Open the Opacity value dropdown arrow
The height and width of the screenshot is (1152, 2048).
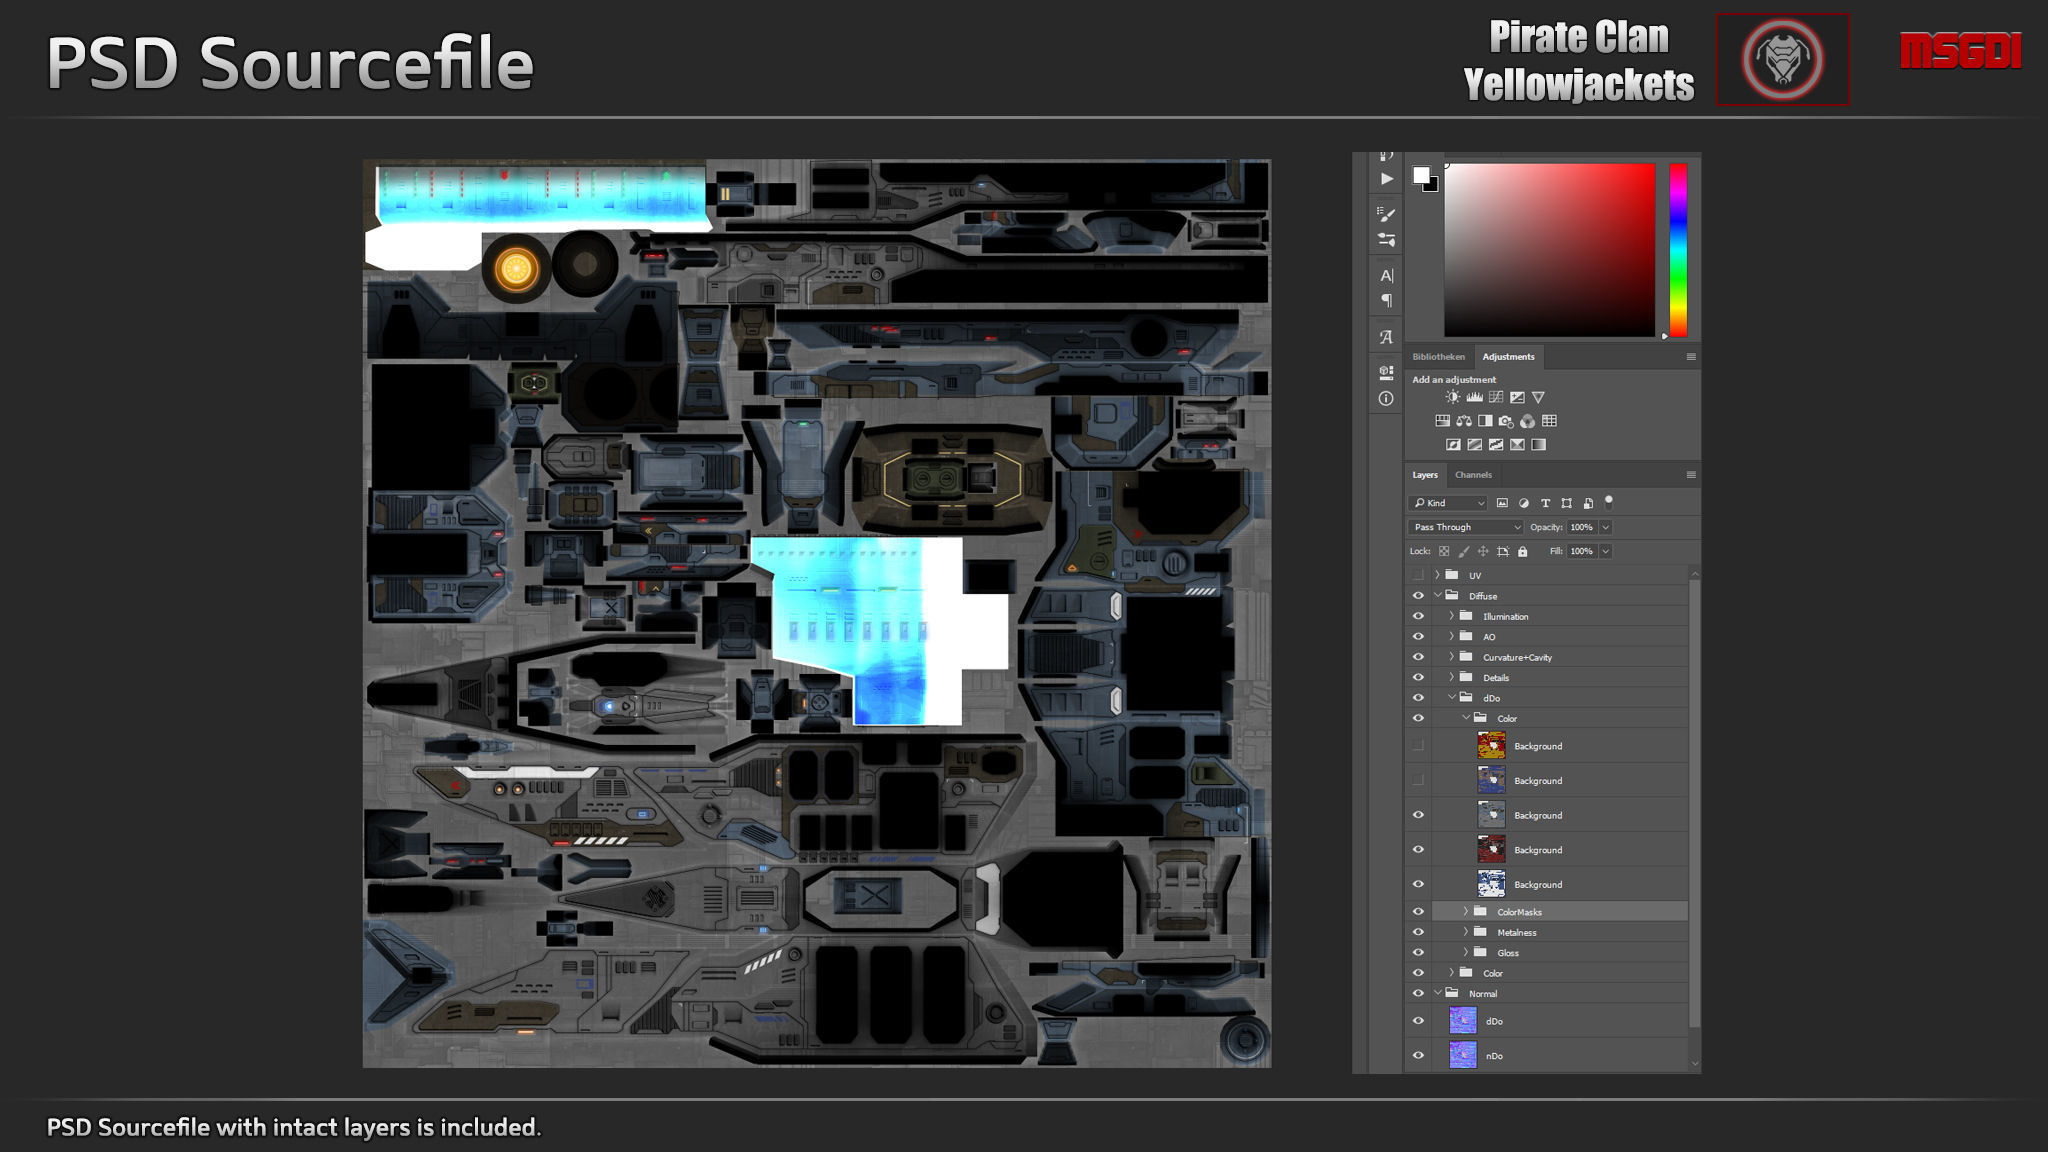tap(1606, 527)
